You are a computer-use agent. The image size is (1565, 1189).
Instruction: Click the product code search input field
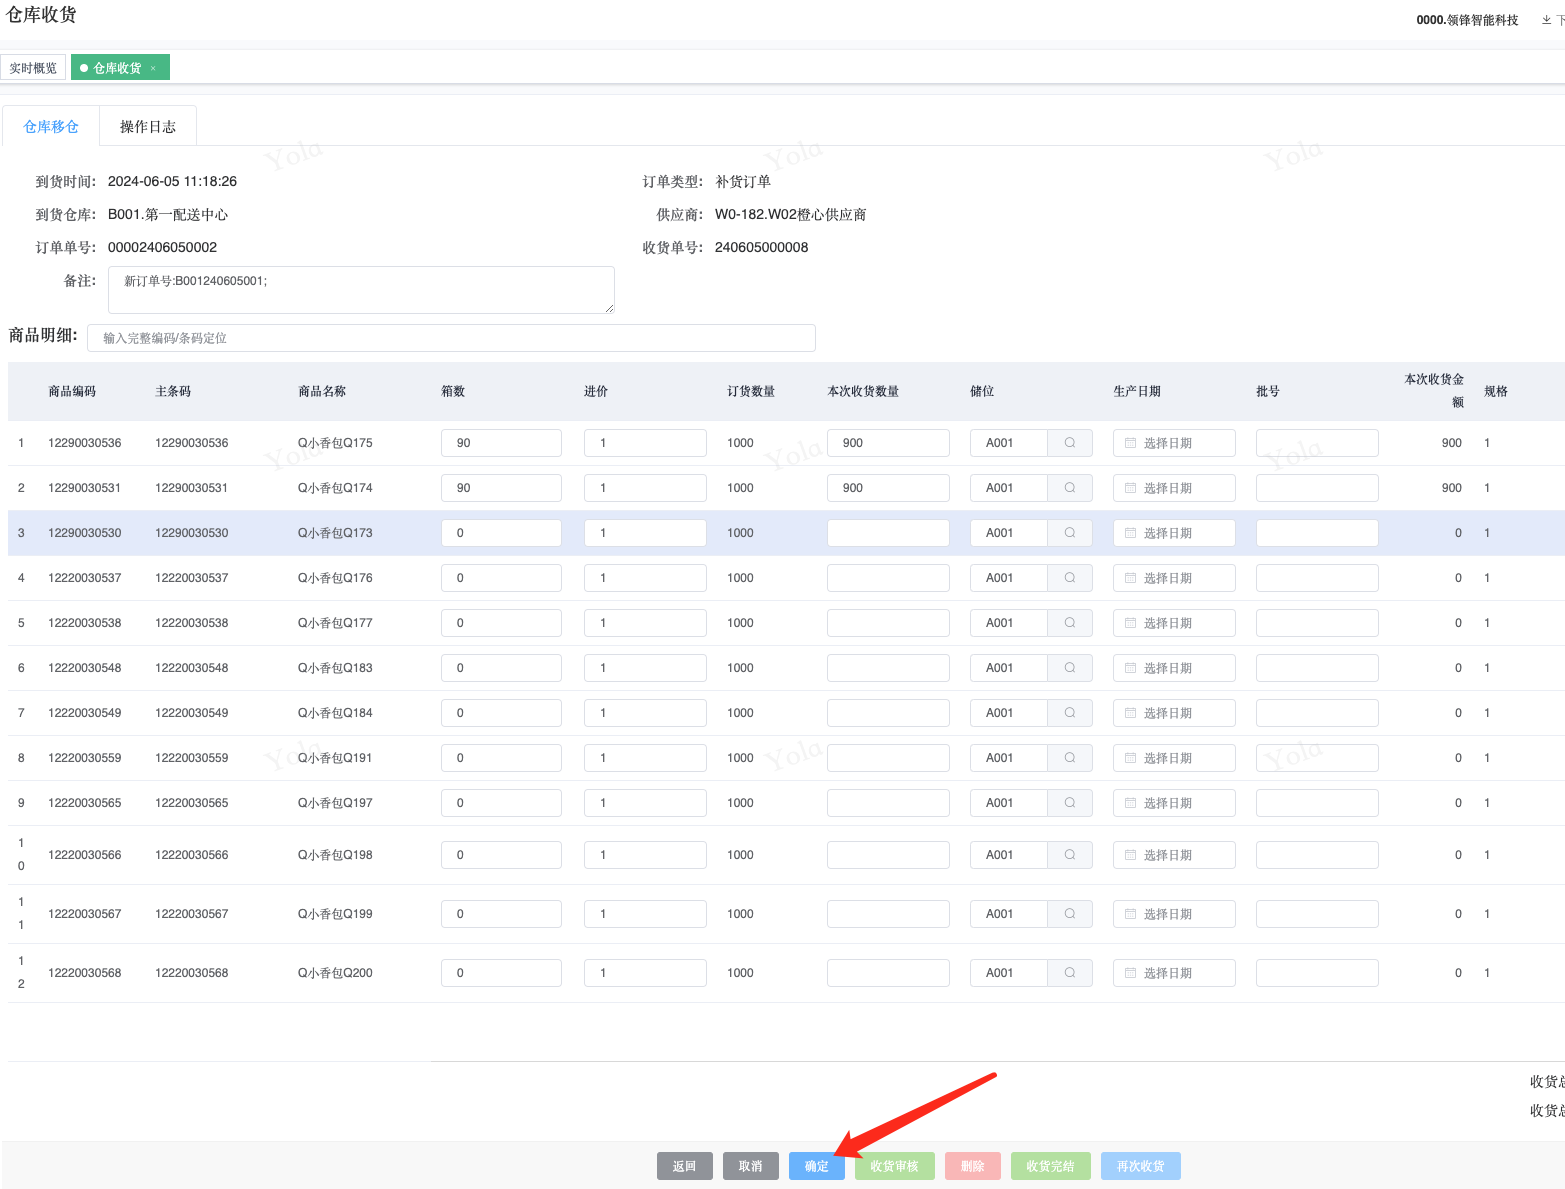tap(451, 338)
